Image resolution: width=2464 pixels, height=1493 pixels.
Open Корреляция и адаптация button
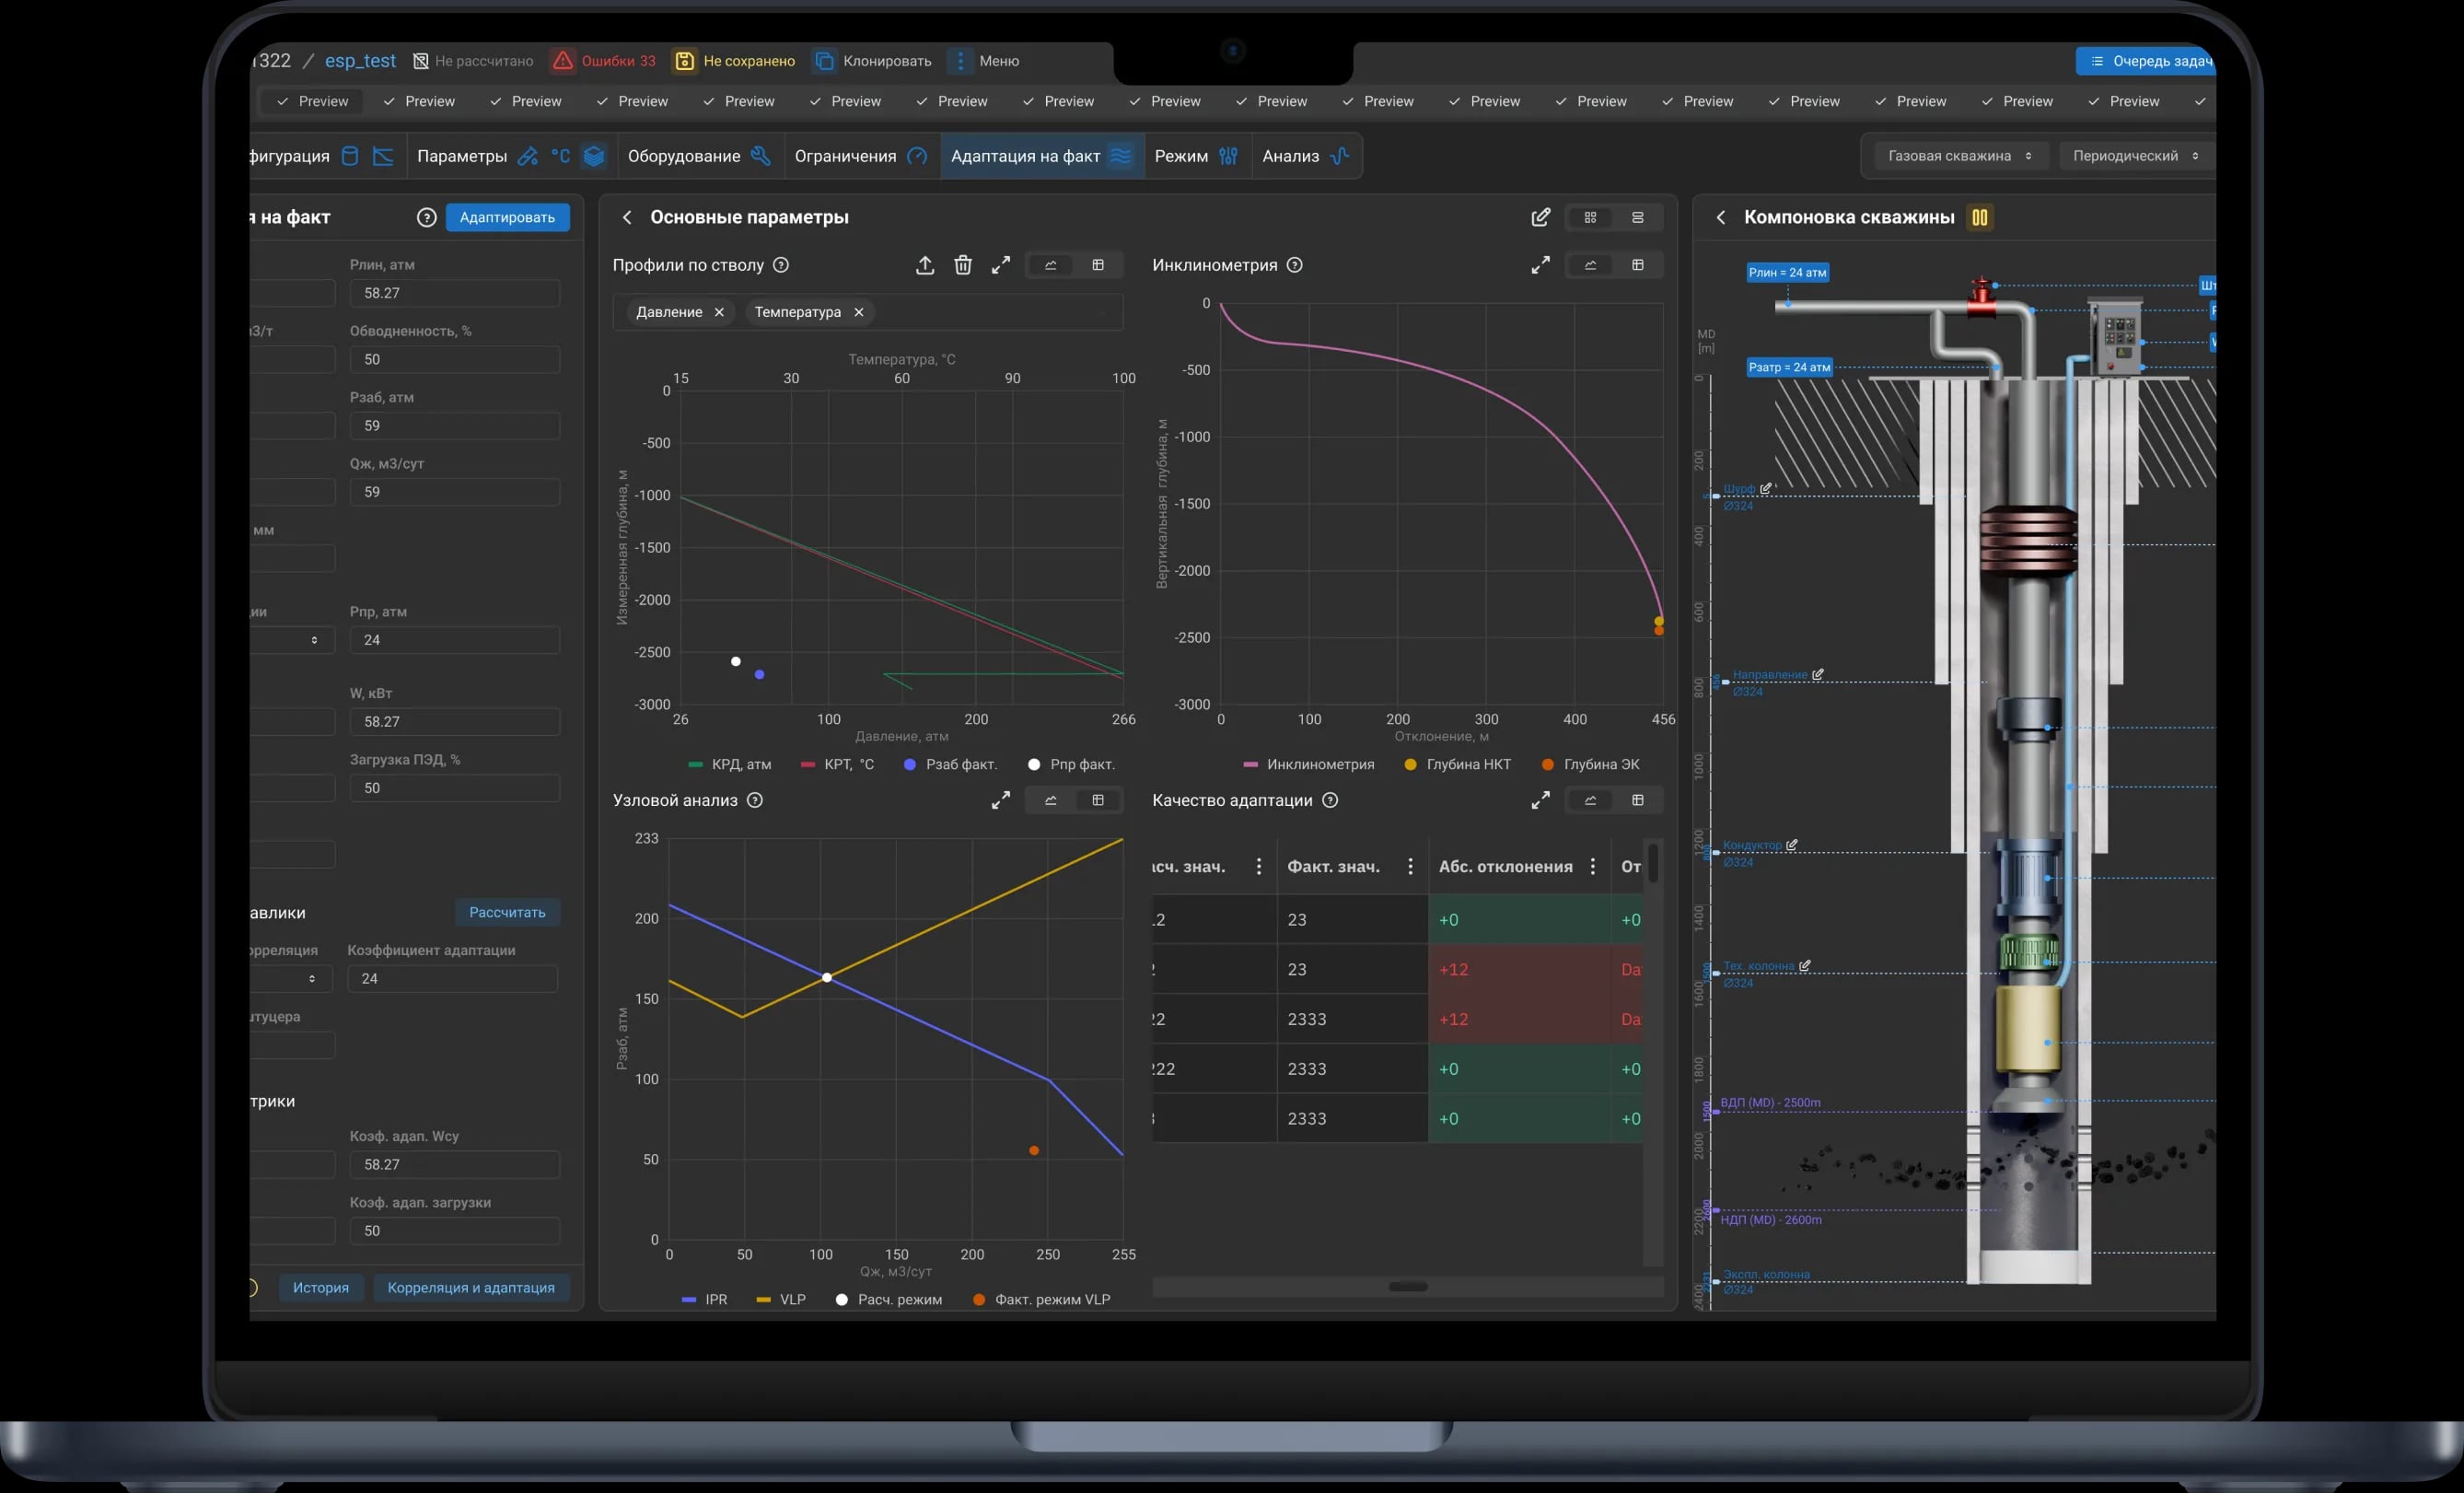[471, 1288]
